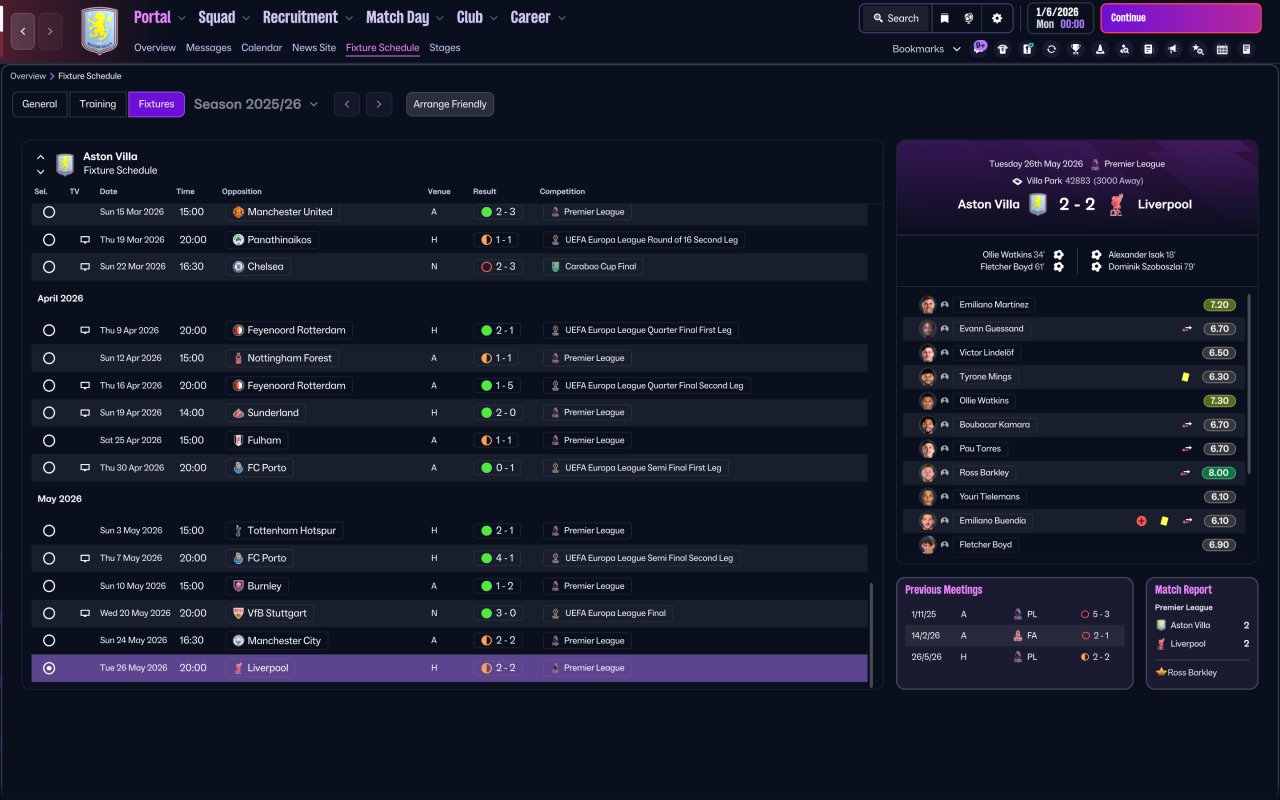
Task: Click Emiliano Martinez's face portrait
Action: click(928, 305)
